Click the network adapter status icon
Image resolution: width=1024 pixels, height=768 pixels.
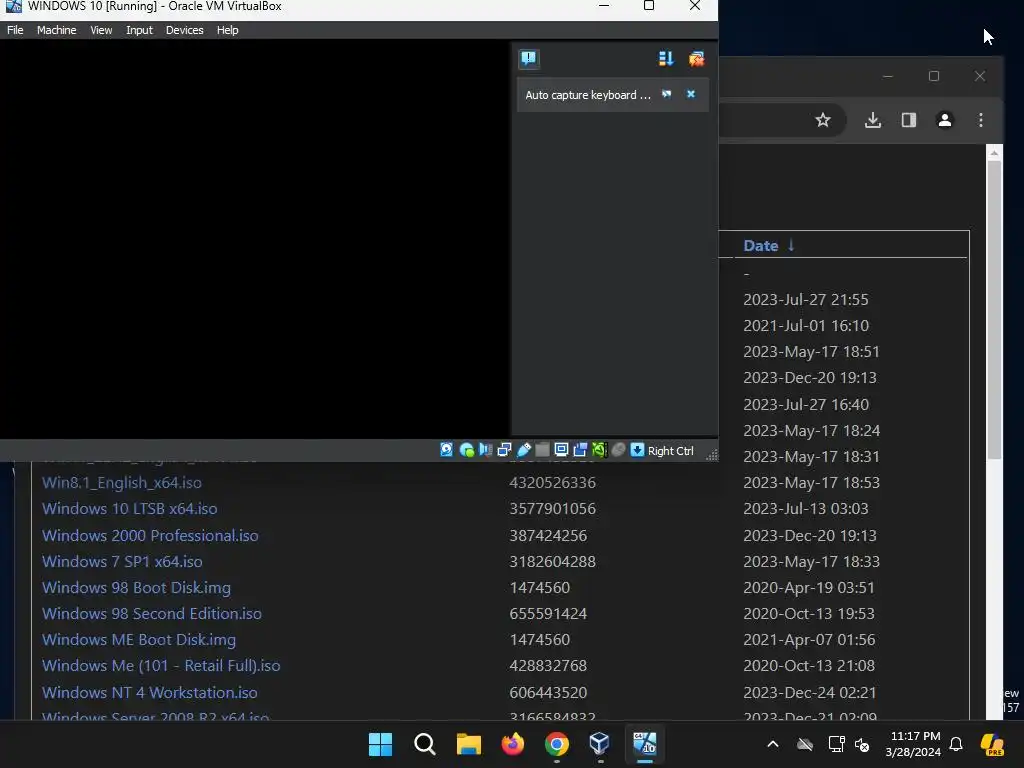pyautogui.click(x=504, y=450)
